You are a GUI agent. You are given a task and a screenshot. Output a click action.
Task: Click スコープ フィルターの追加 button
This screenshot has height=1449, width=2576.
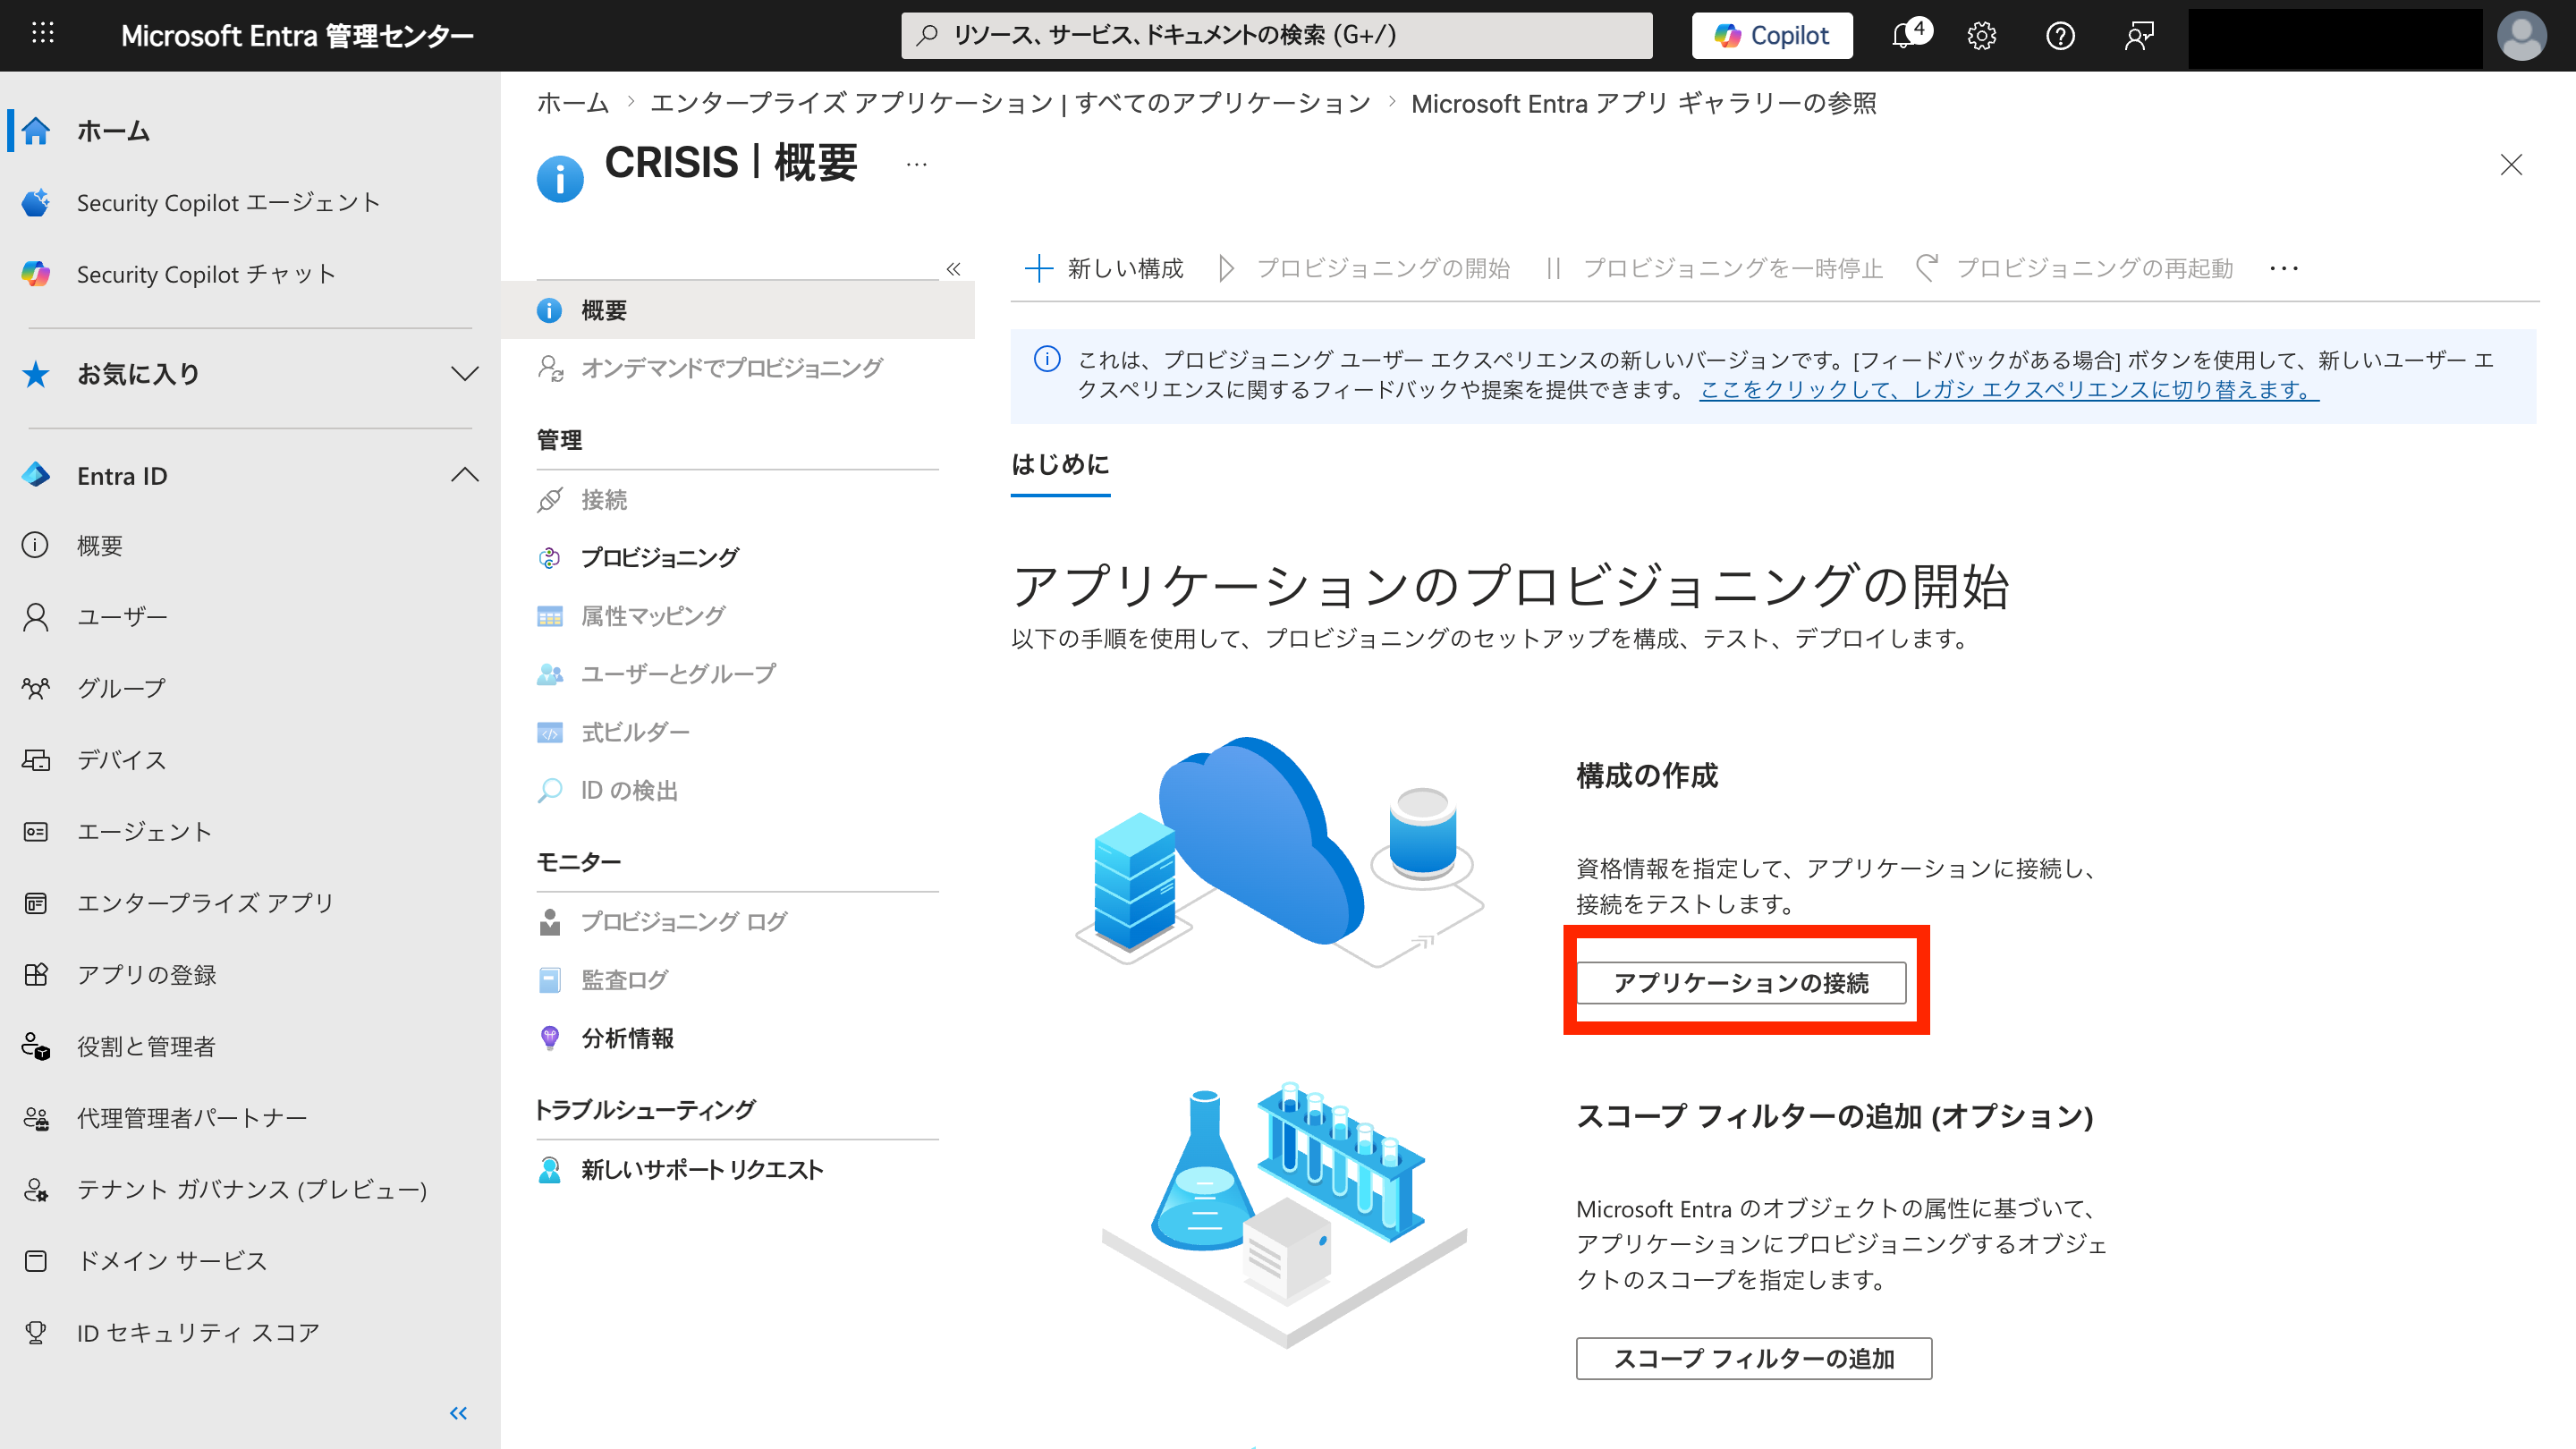click(1754, 1358)
